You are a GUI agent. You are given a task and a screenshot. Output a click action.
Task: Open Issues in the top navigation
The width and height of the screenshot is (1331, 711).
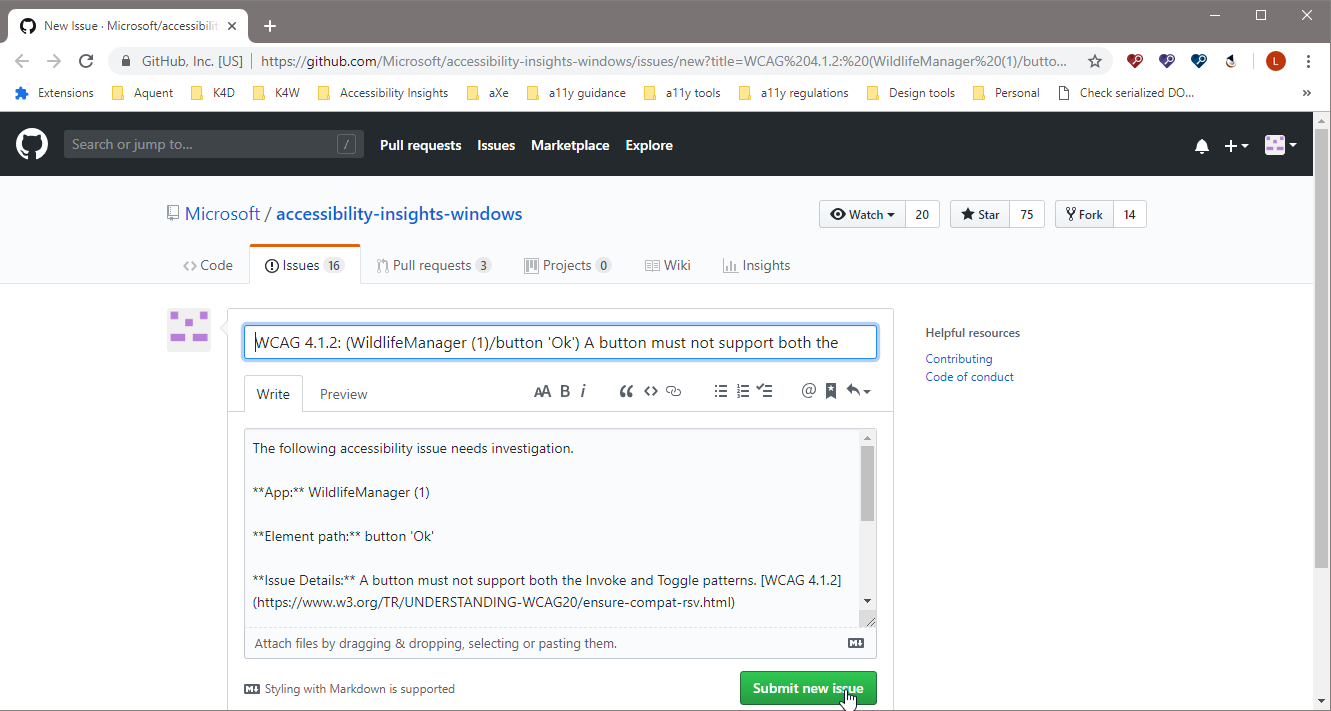click(496, 145)
